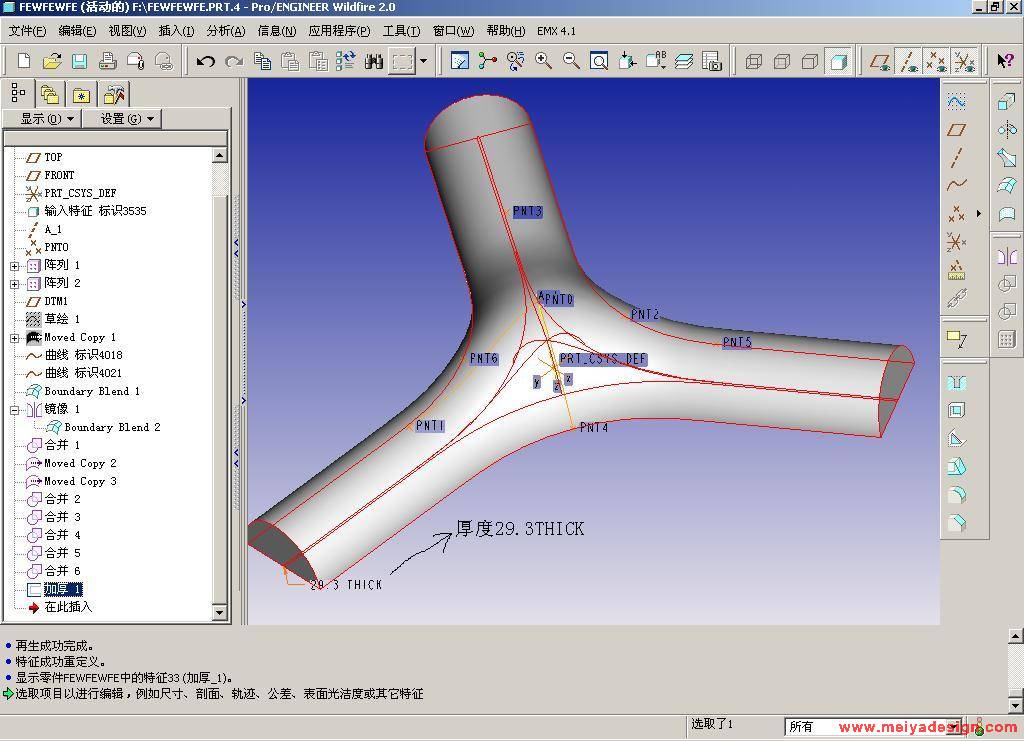1024x741 pixels.
Task: Select the 合并 6 feature in tree
Action: [63, 571]
